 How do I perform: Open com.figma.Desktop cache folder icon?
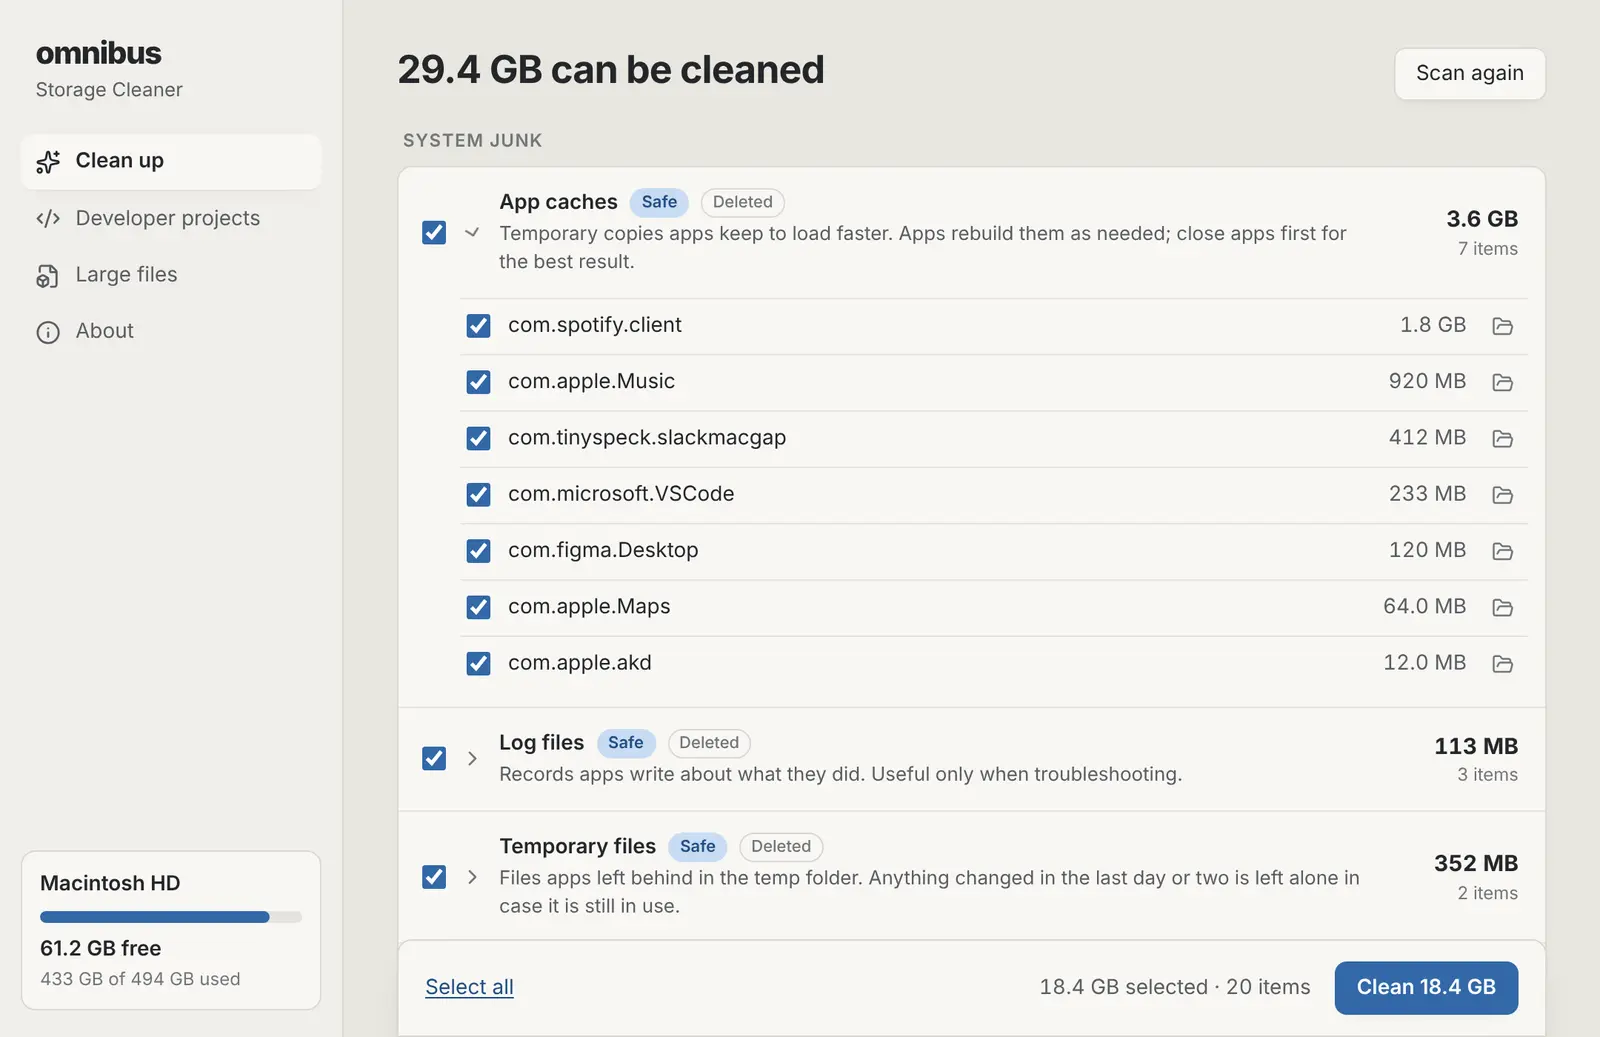[x=1502, y=551]
